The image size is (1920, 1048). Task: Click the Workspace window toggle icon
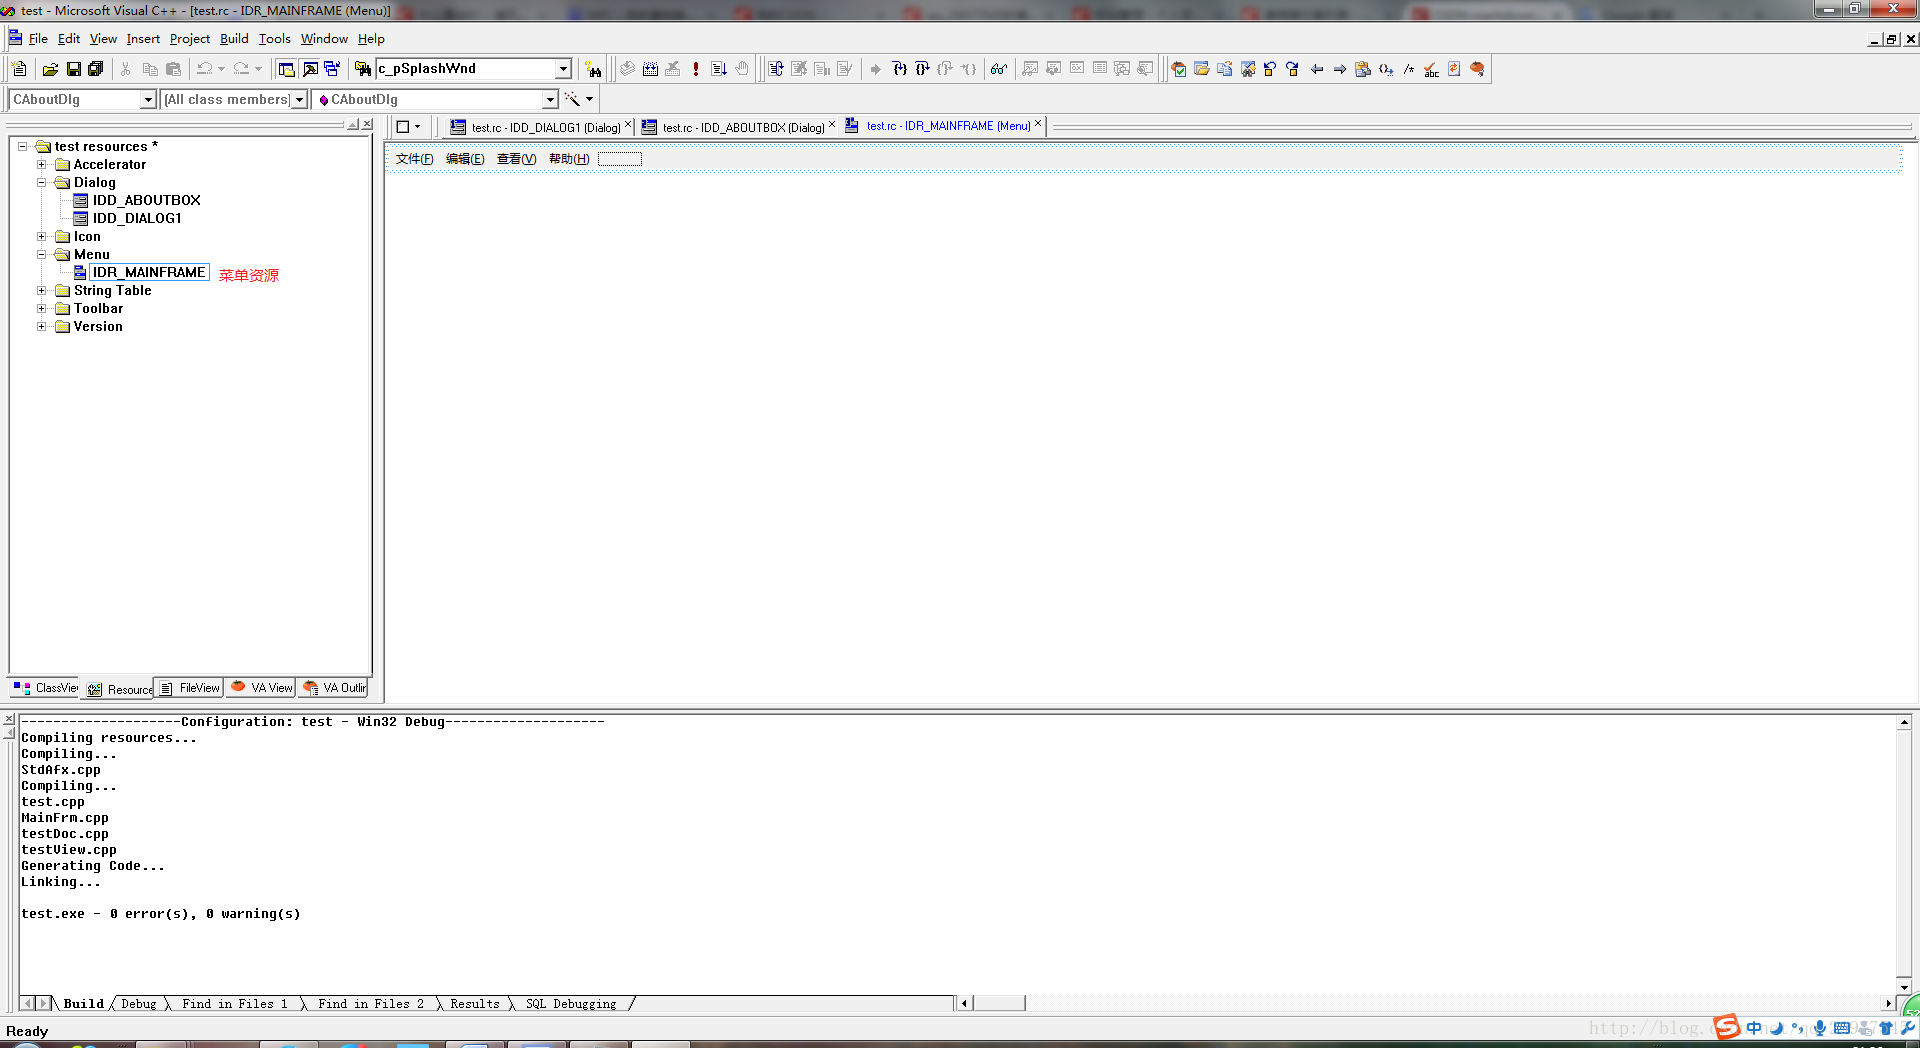[286, 69]
